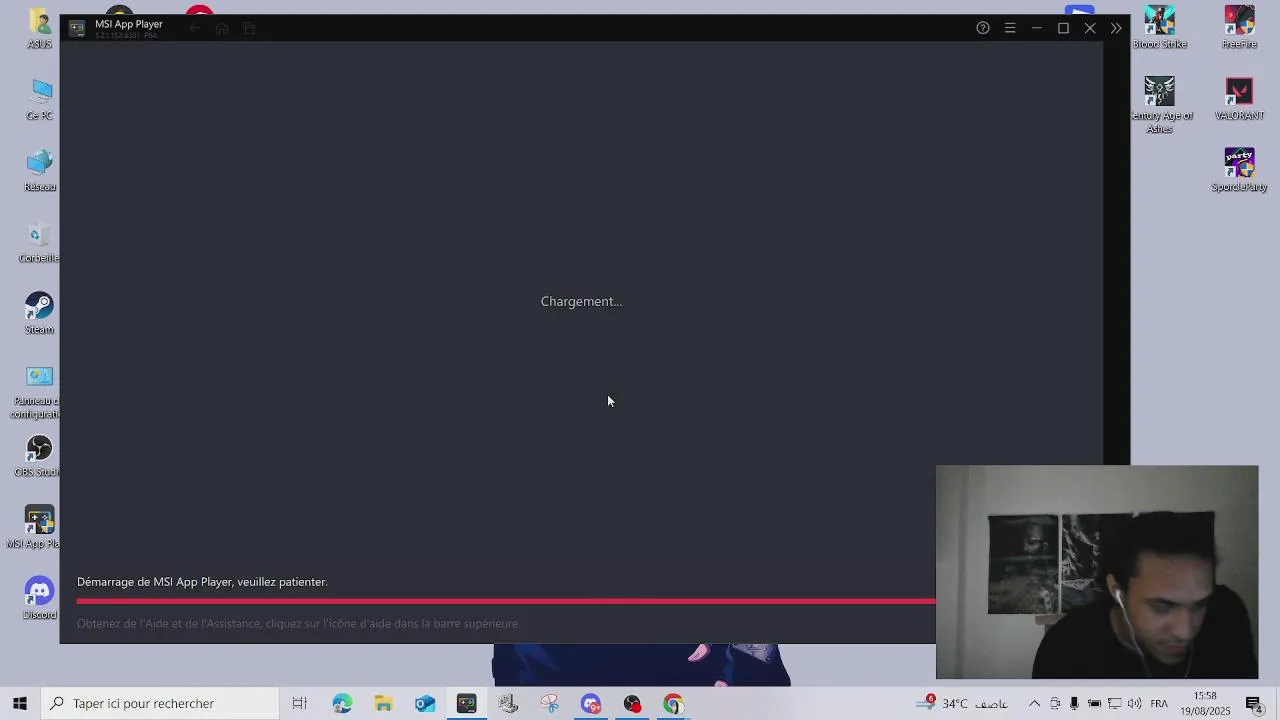Expand the side toolbar with double chevron
1280x720 pixels.
tap(1116, 28)
